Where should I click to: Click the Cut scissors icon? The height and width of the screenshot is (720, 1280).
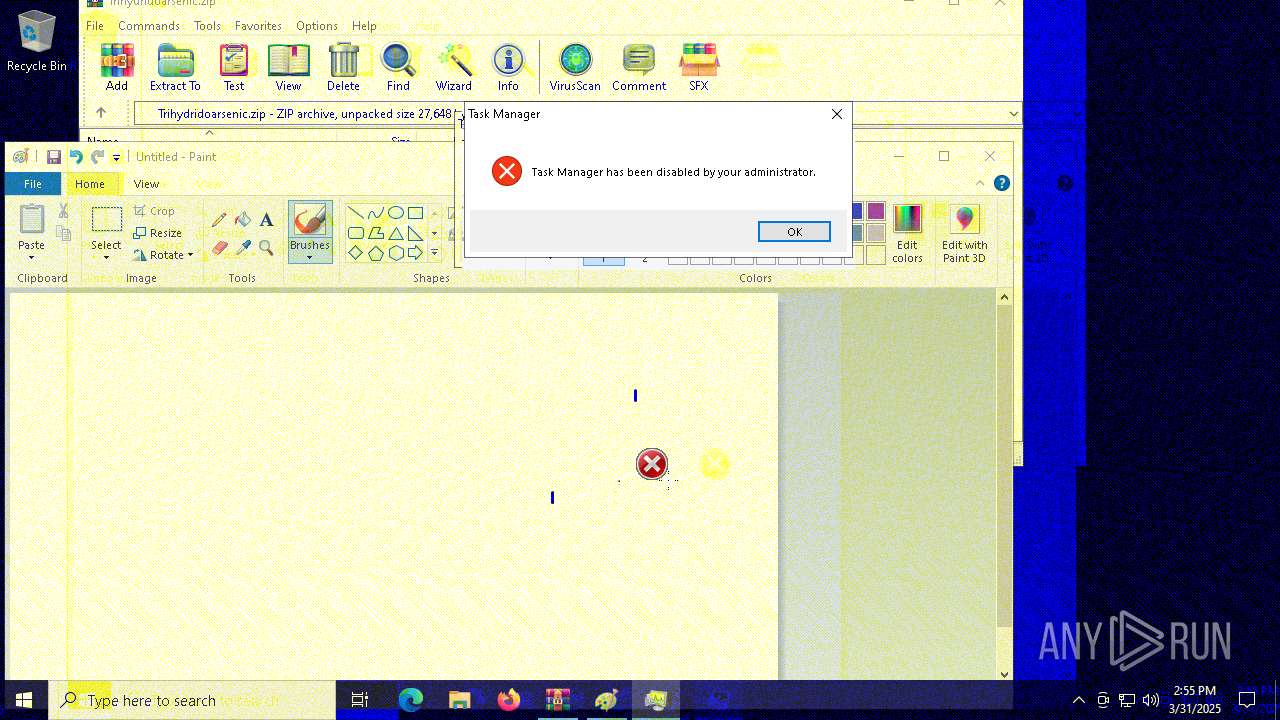point(63,211)
